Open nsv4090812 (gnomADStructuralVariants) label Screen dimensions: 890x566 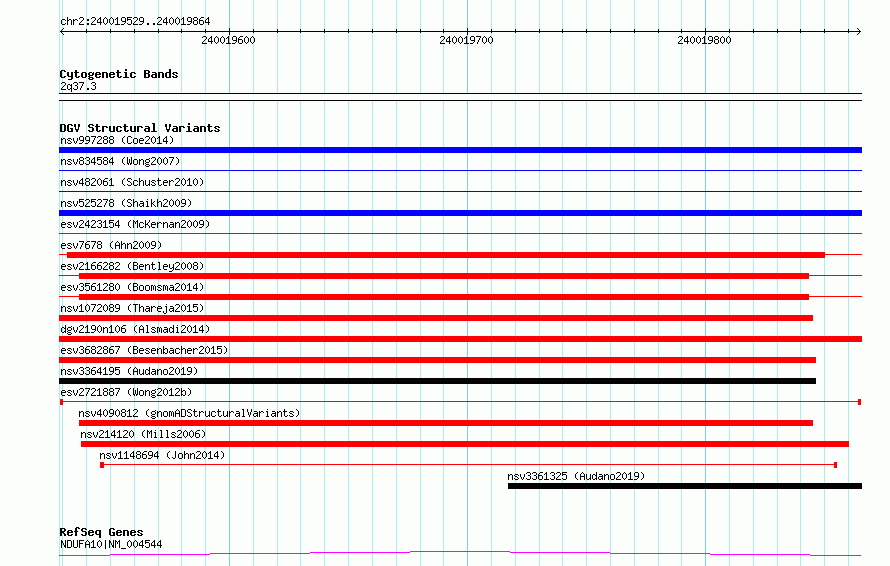point(189,413)
